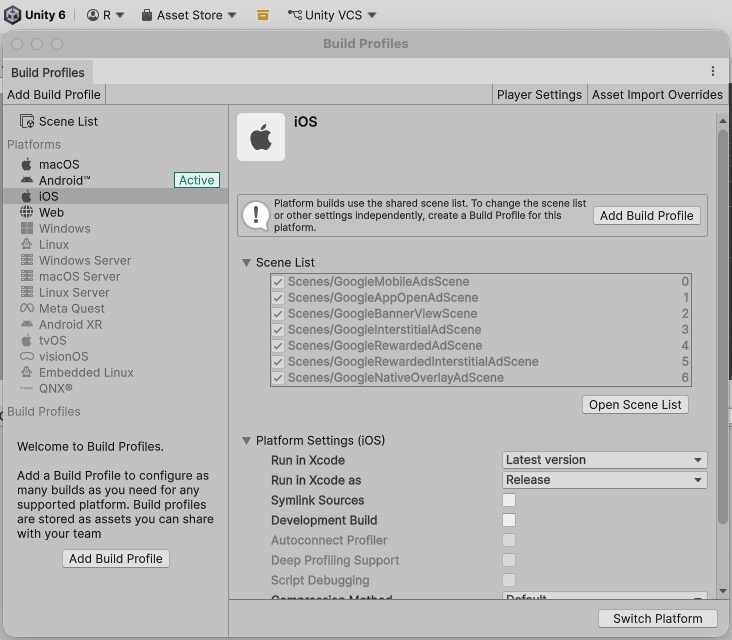Click Add Build Profile under welcome text
The image size is (732, 640).
pyautogui.click(x=116, y=559)
